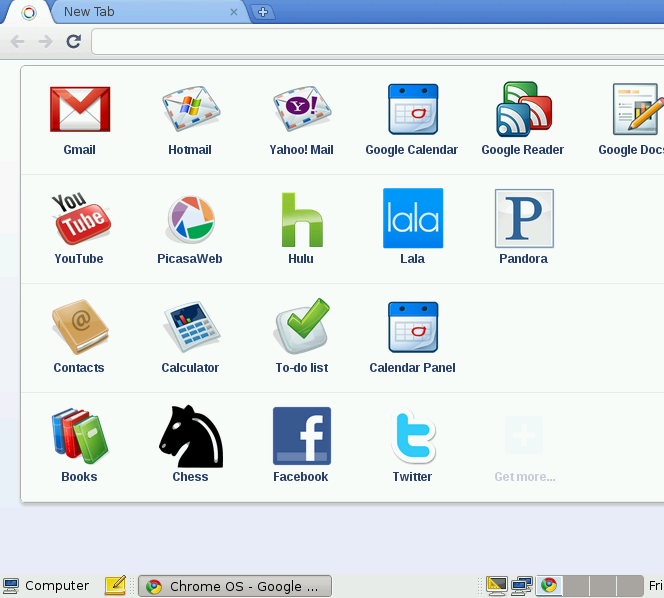Click the Gmail text label

[x=80, y=150]
